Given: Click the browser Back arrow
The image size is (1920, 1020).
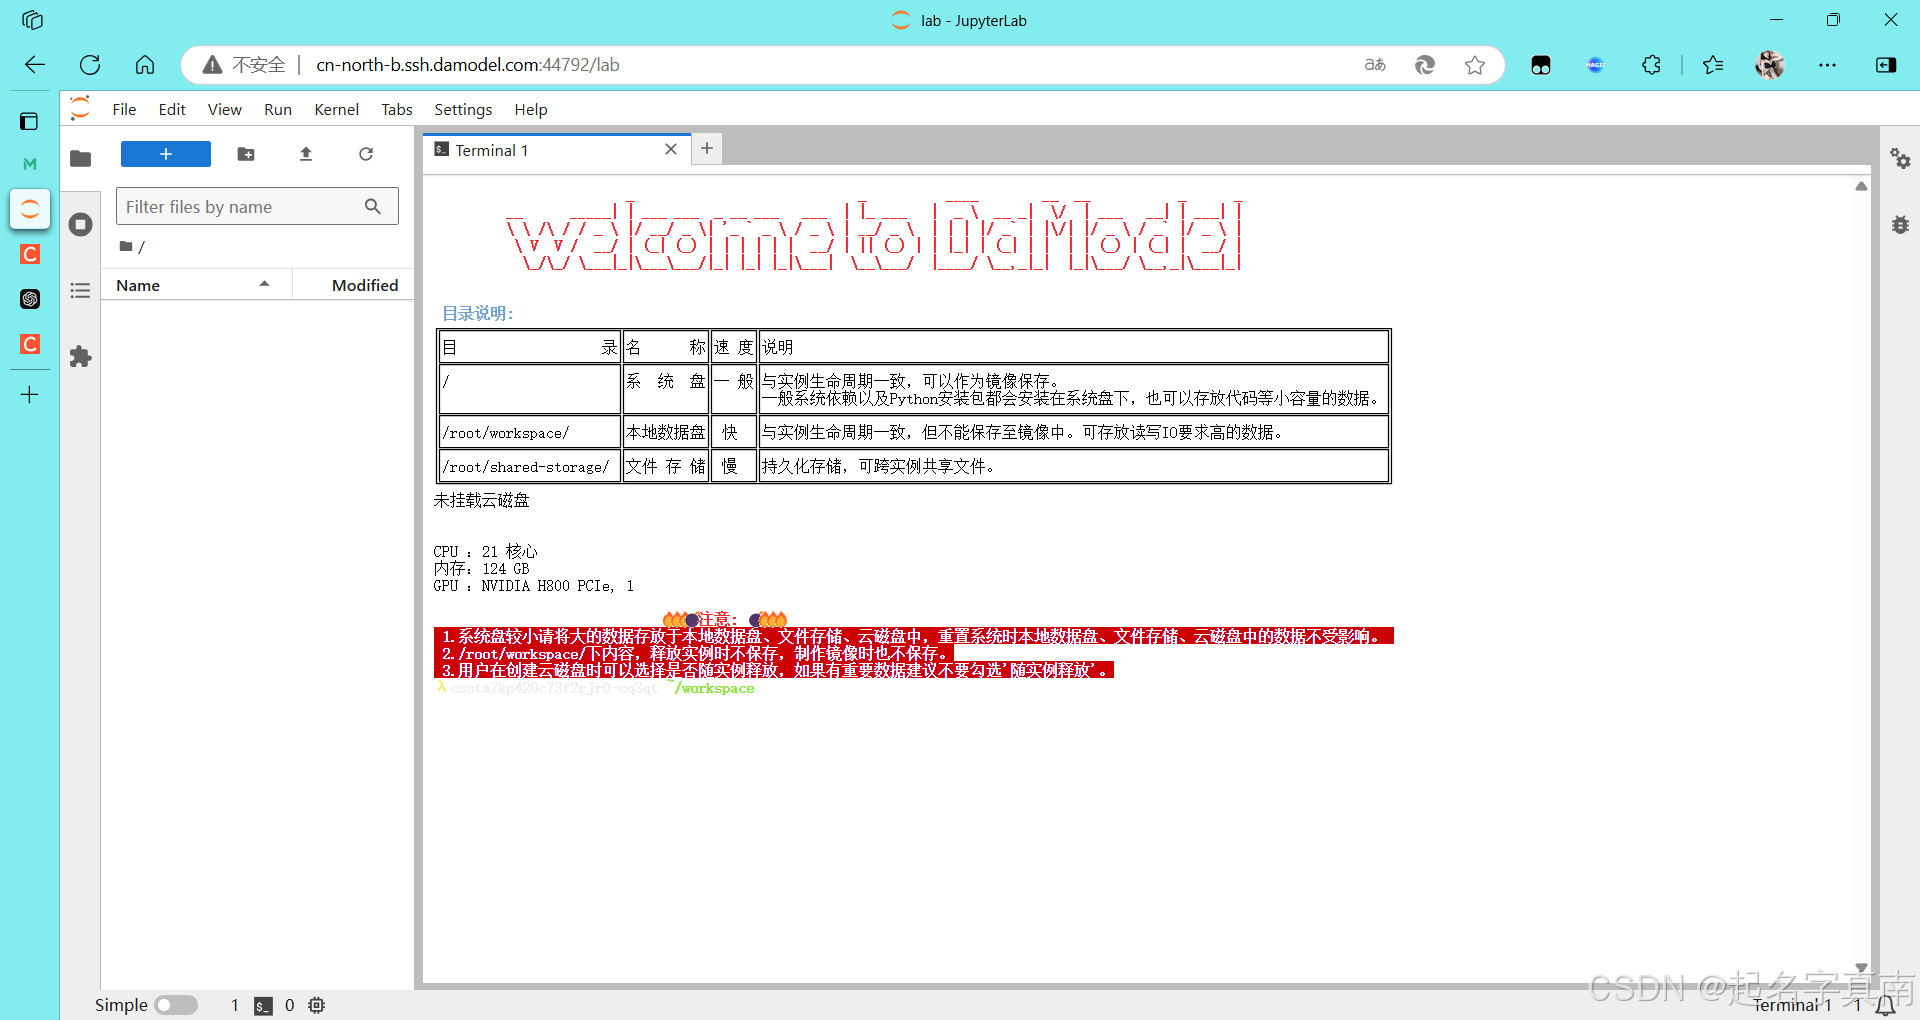Looking at the screenshot, I should point(35,65).
